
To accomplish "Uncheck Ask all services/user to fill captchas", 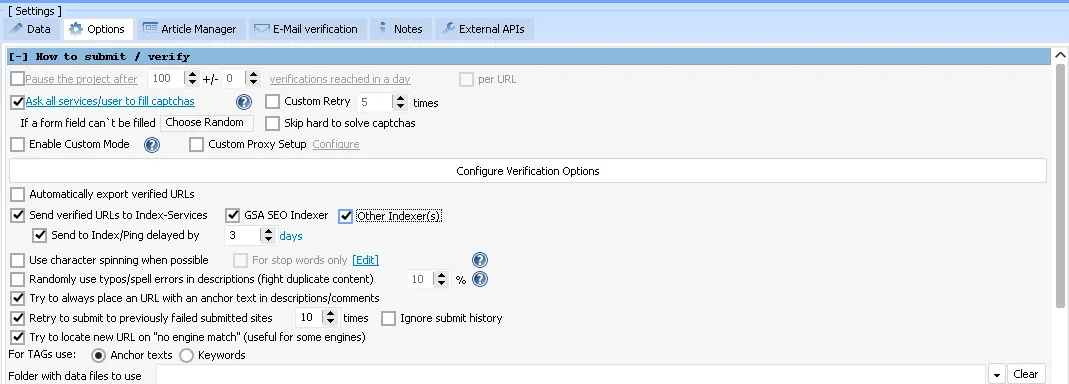I will click(x=18, y=102).
